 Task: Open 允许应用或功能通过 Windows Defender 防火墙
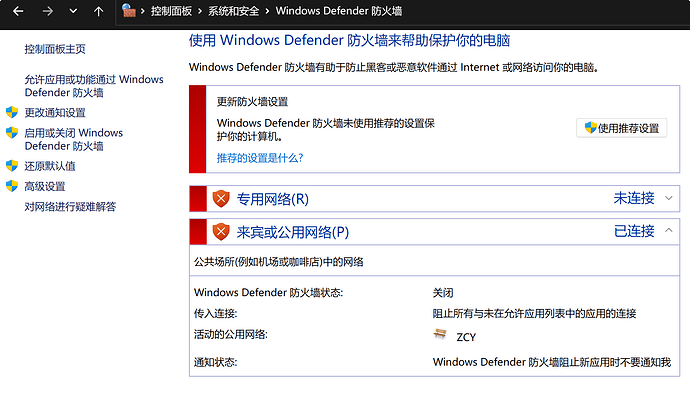(x=94, y=86)
